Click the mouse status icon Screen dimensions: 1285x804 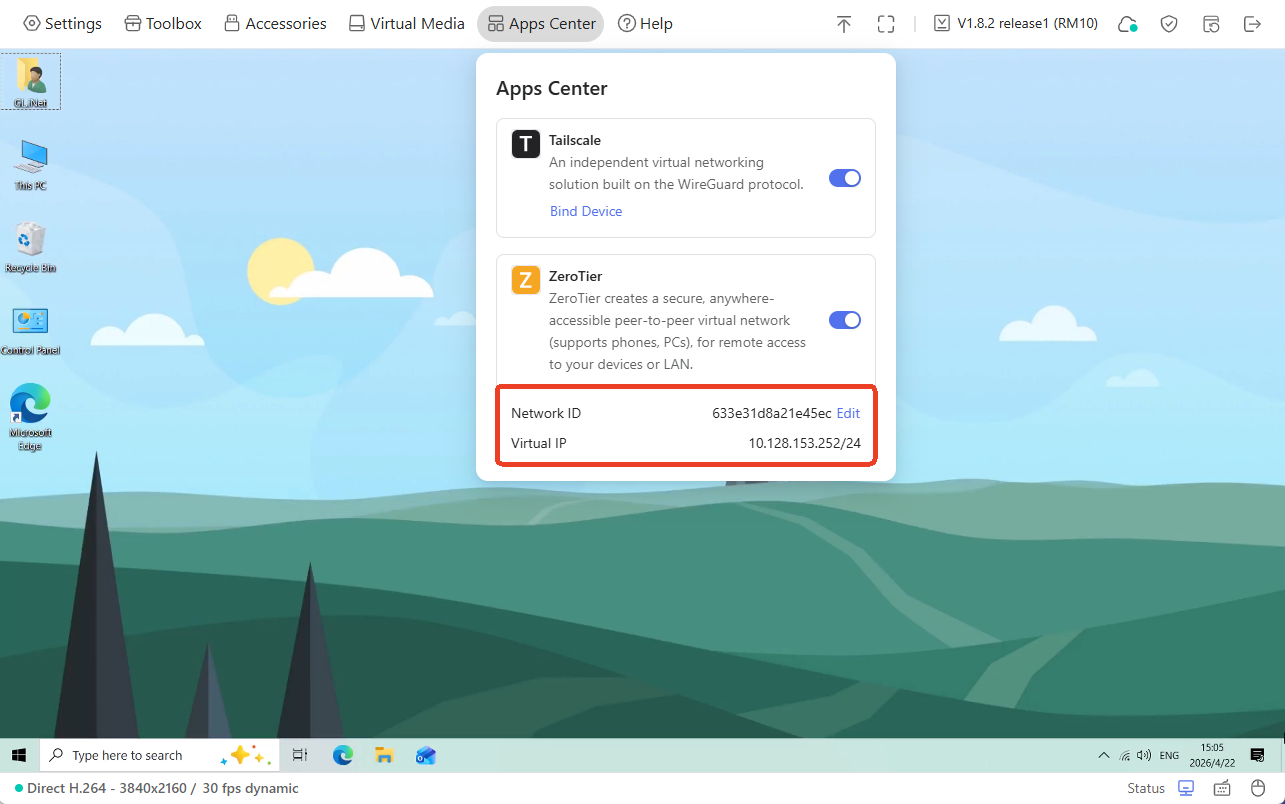coord(1258,788)
